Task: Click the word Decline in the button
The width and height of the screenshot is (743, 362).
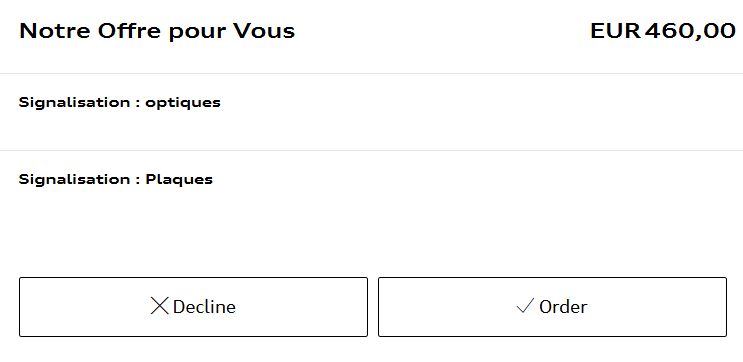Action: [204, 307]
